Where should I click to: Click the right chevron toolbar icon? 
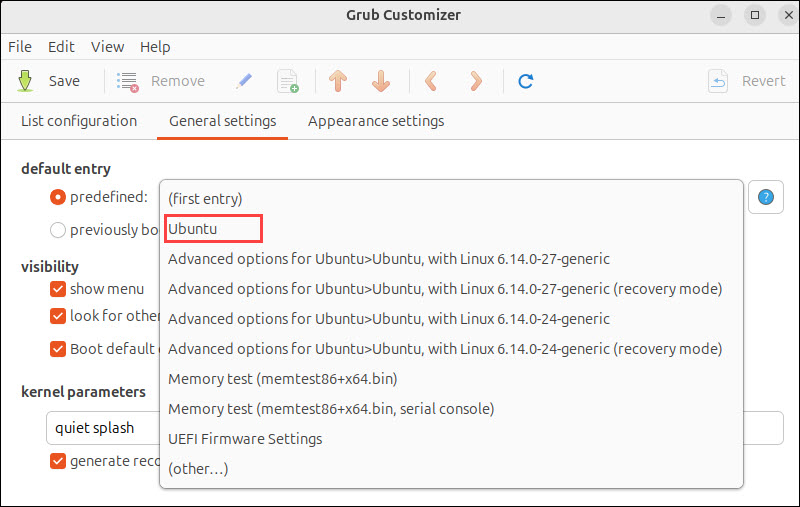point(476,81)
